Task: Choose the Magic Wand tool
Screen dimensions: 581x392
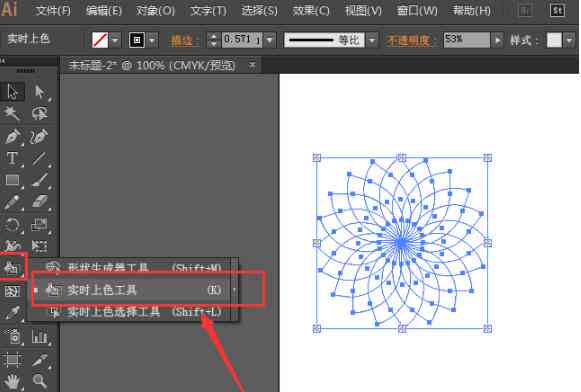Action: (x=12, y=113)
